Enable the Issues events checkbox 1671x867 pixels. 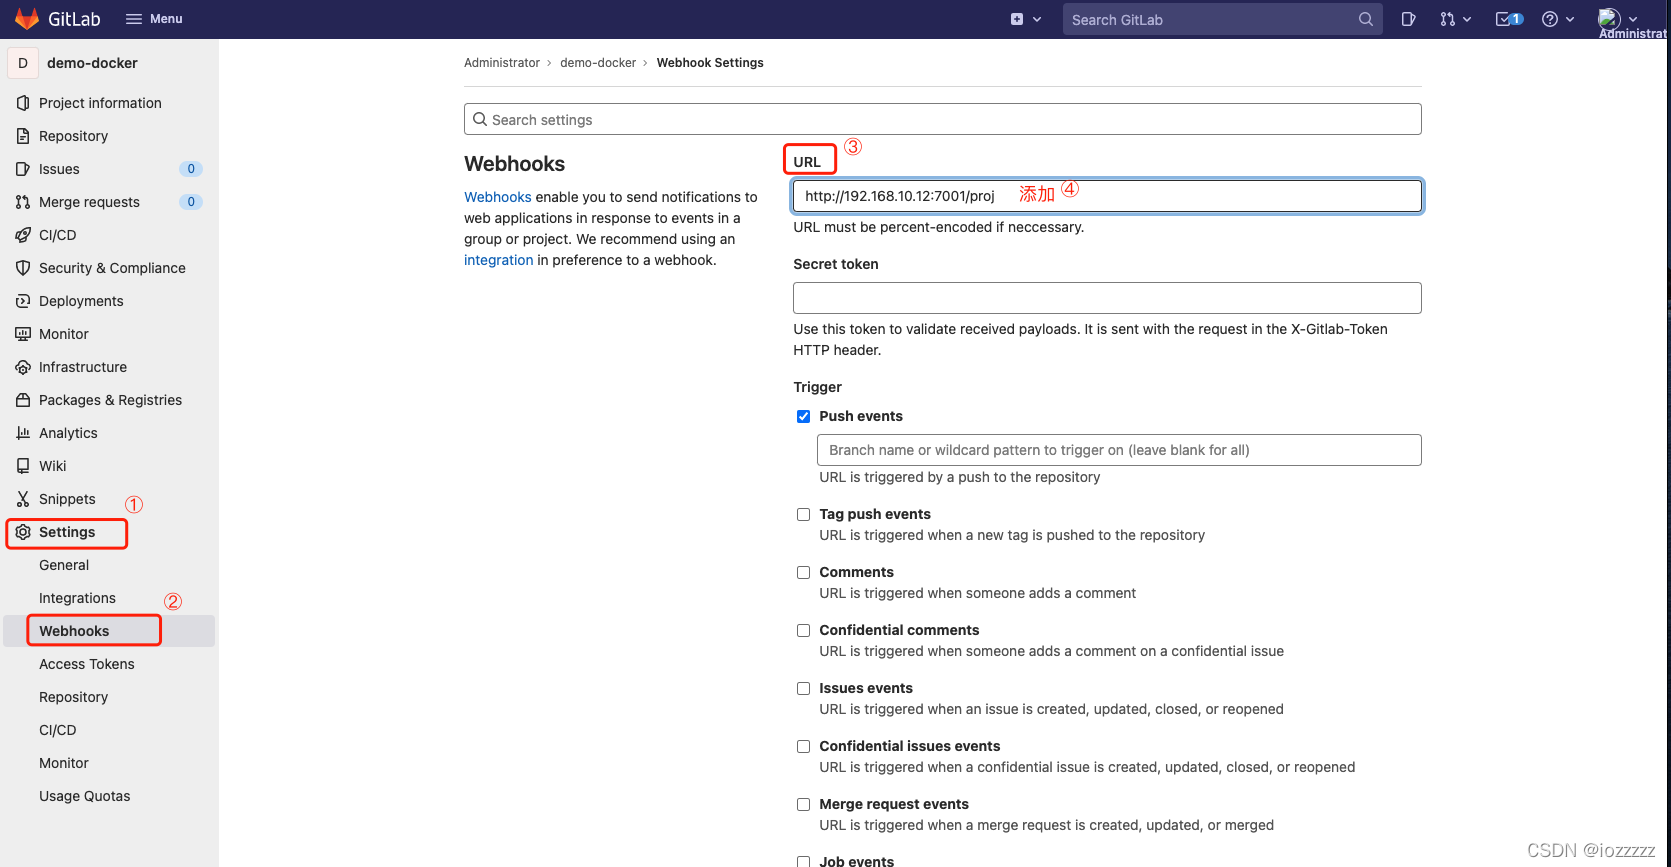click(803, 688)
